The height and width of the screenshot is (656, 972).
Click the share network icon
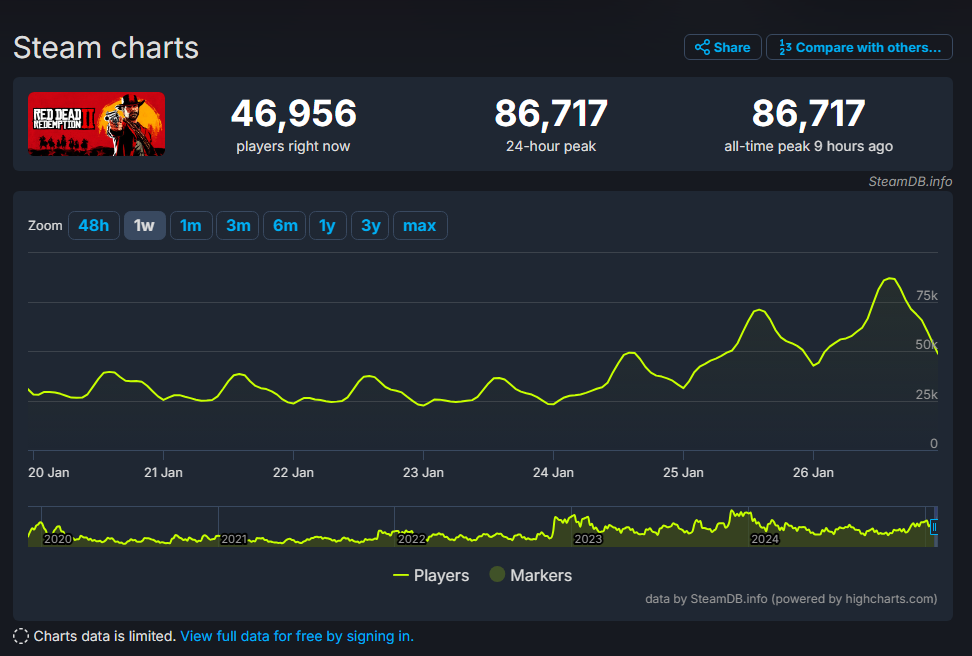[x=702, y=47]
